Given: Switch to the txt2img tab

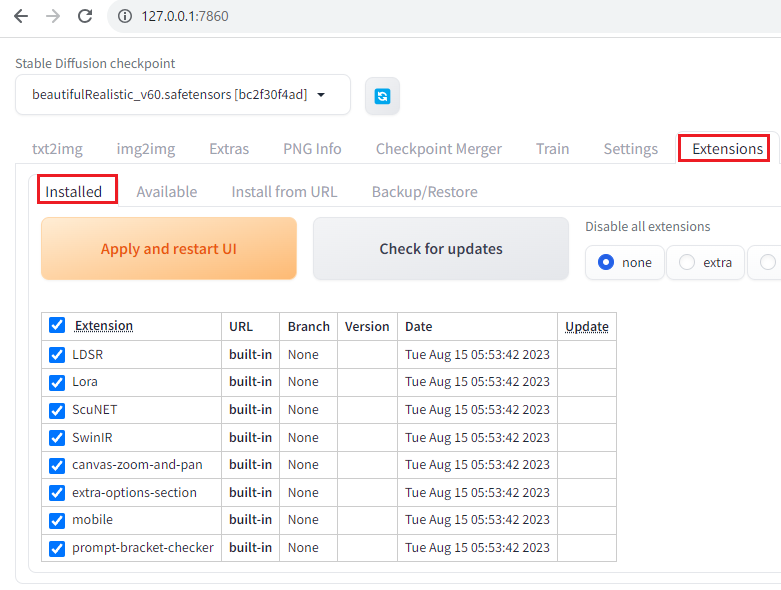Looking at the screenshot, I should (57, 149).
